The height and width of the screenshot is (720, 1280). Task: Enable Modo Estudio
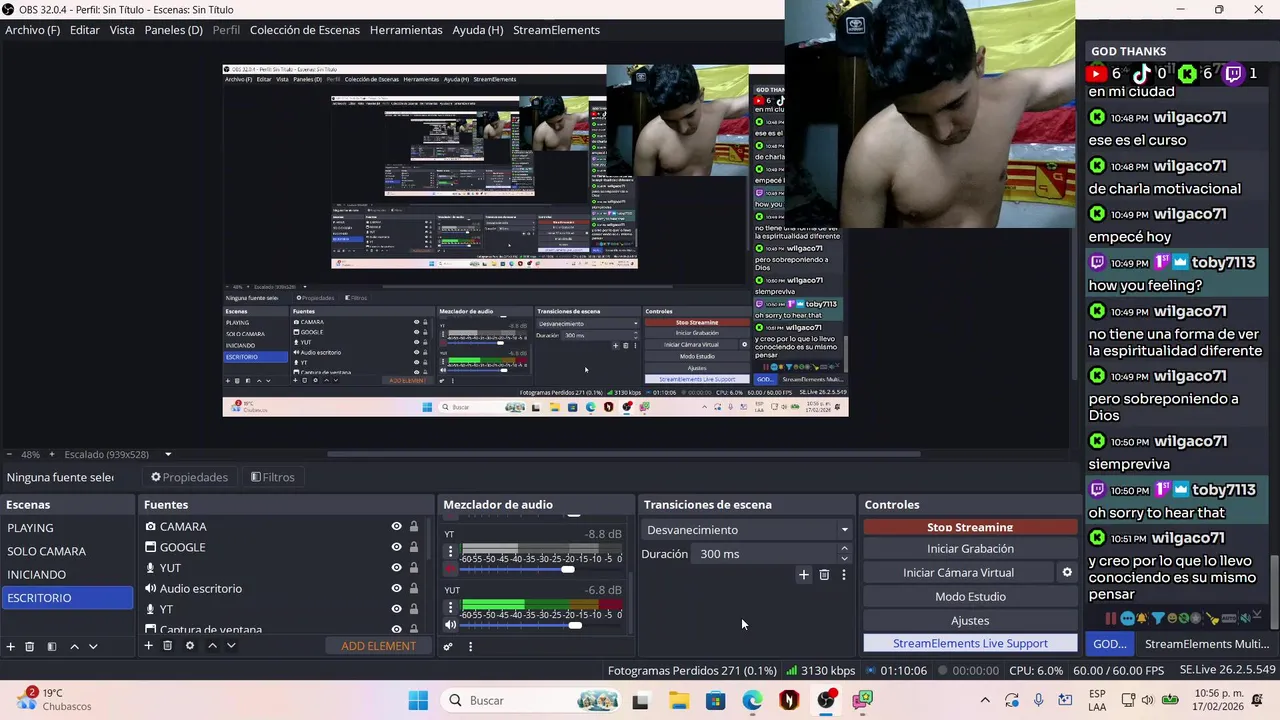tap(970, 597)
